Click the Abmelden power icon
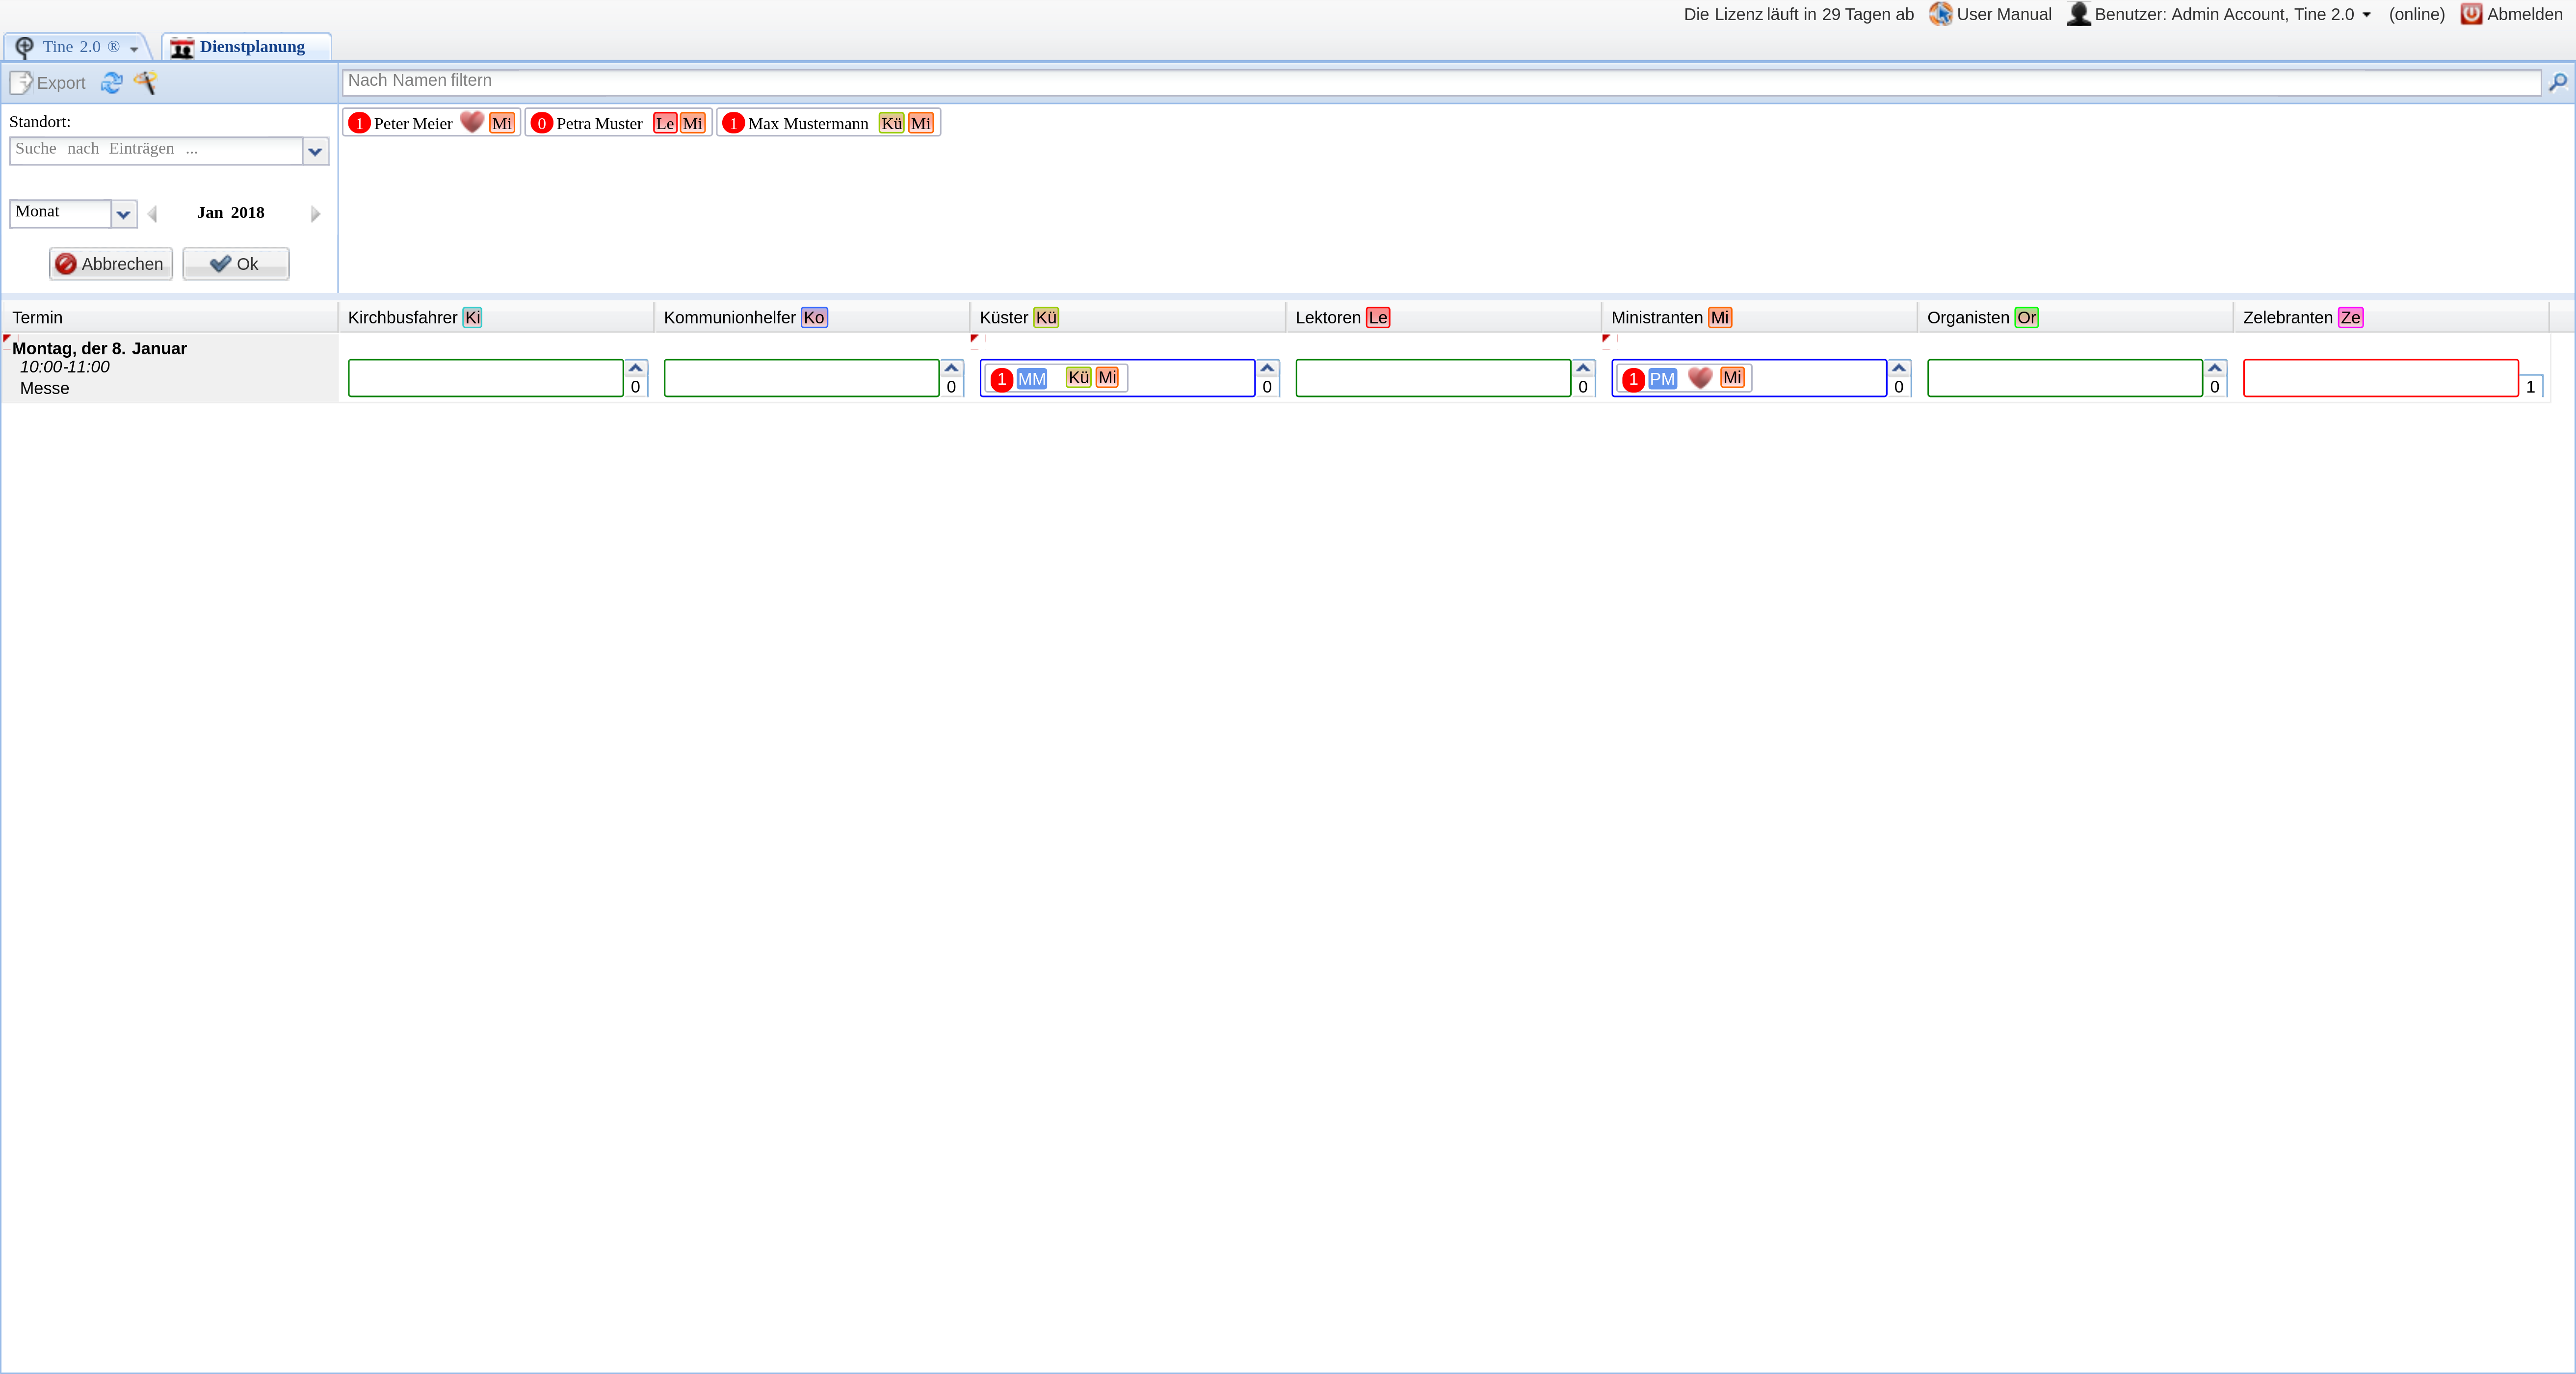The height and width of the screenshot is (1374, 2576). click(x=2471, y=14)
